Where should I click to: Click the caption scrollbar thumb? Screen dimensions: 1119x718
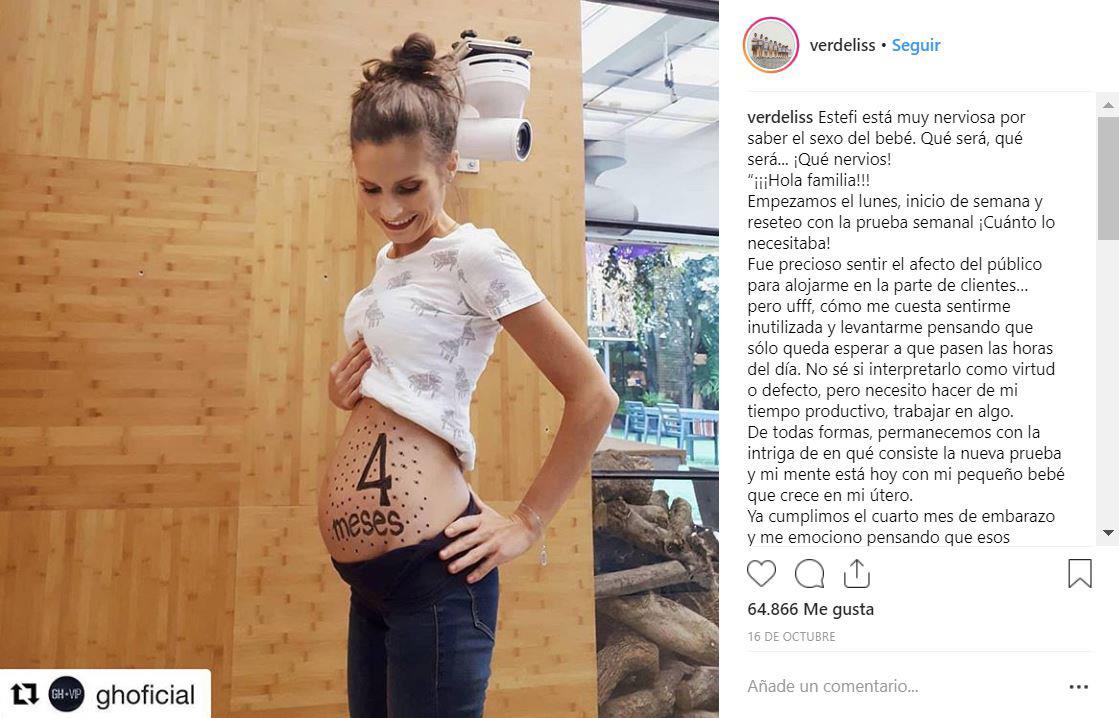(x=1108, y=178)
